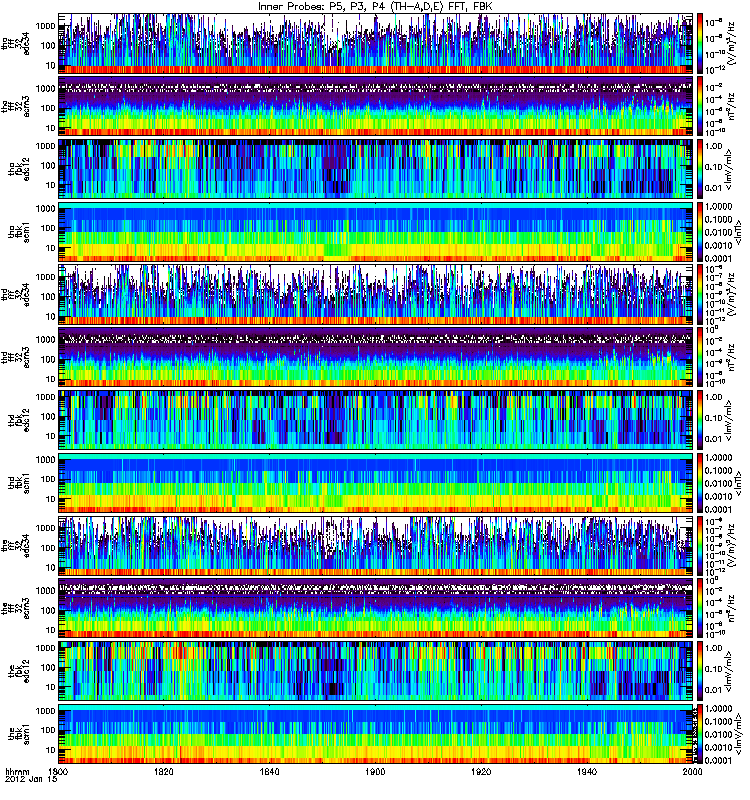This screenshot has height=800, width=750.
Task: Click the "1840" time axis label
Action: [x=269, y=771]
